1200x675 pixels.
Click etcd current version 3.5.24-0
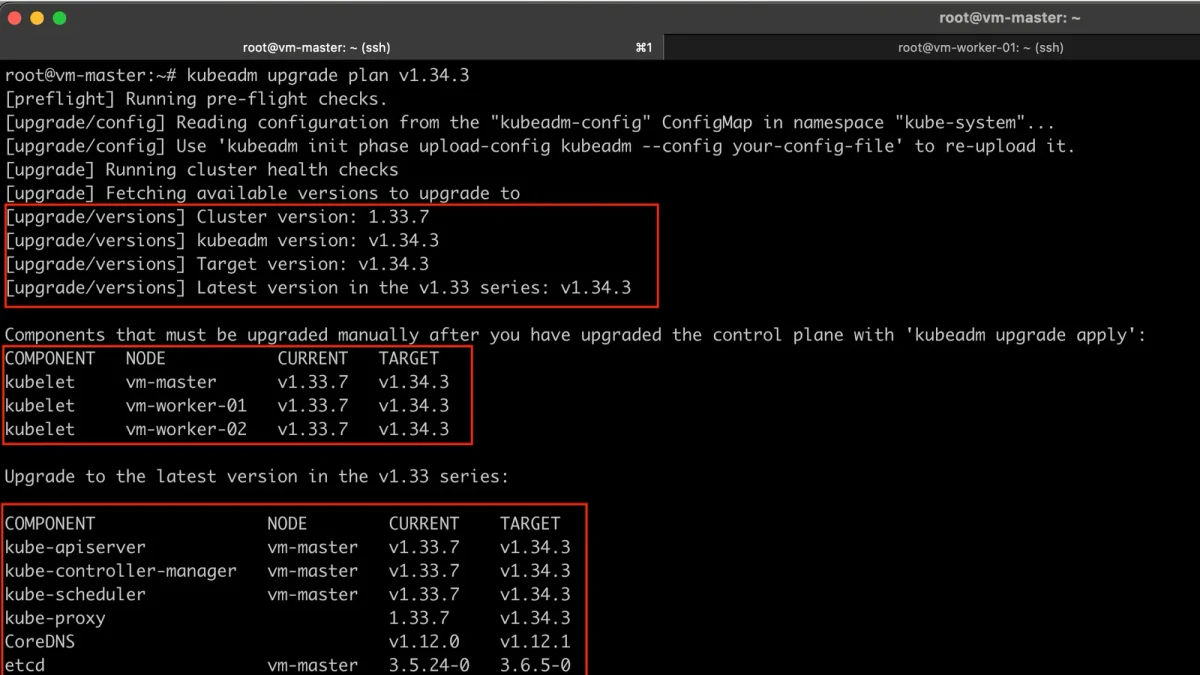tap(429, 665)
